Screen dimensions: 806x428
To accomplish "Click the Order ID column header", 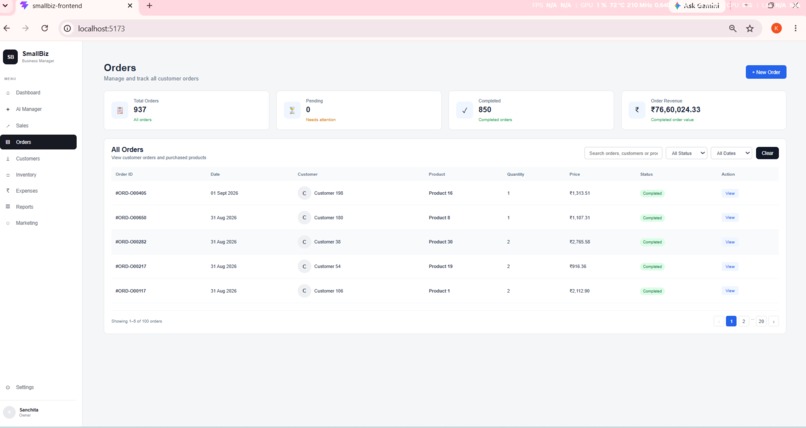I will tap(124, 174).
